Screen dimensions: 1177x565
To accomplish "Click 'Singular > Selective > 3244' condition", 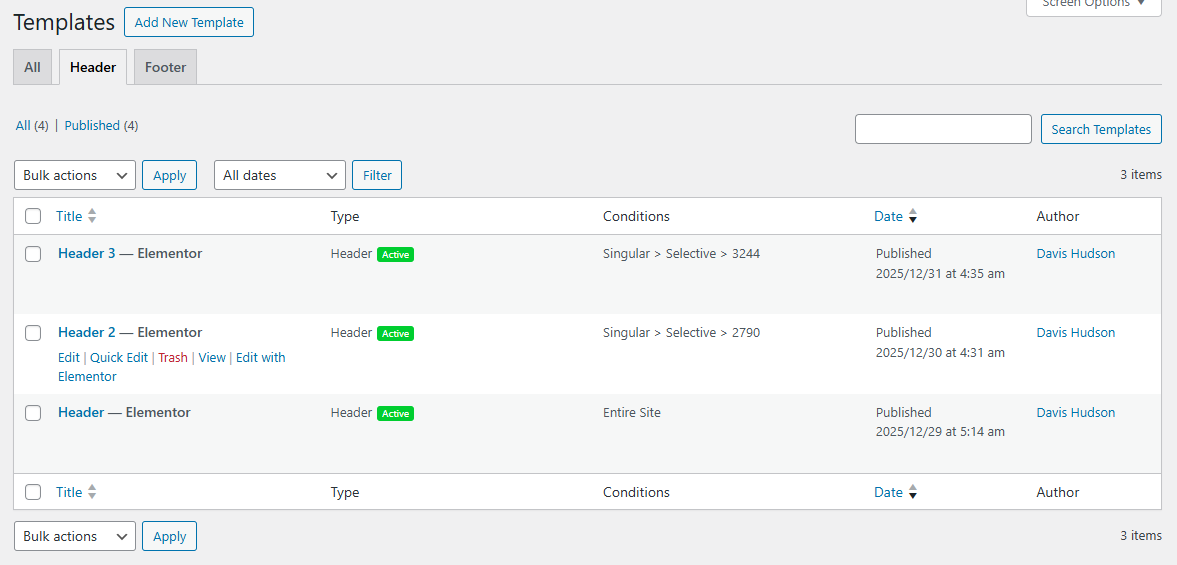I will coord(682,254).
